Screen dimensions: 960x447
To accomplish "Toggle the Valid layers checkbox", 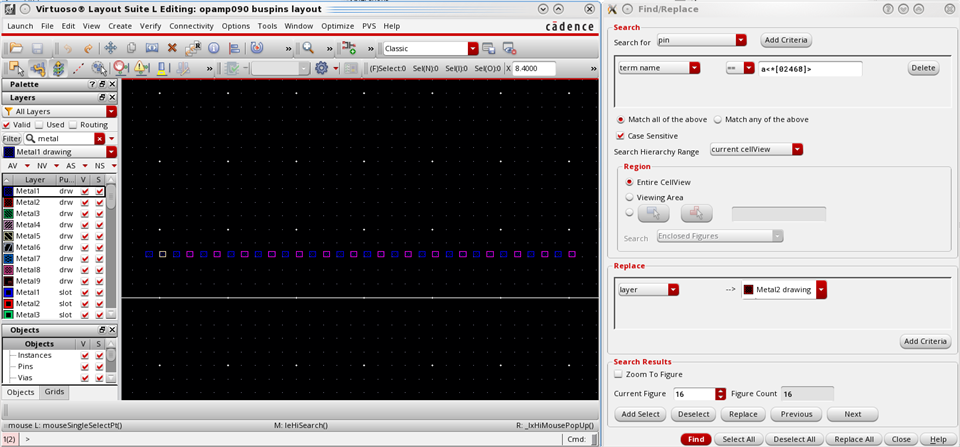I will coord(8,124).
